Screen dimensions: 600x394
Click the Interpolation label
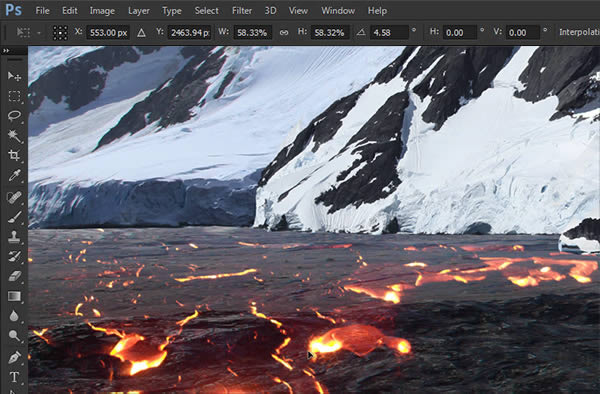point(579,32)
